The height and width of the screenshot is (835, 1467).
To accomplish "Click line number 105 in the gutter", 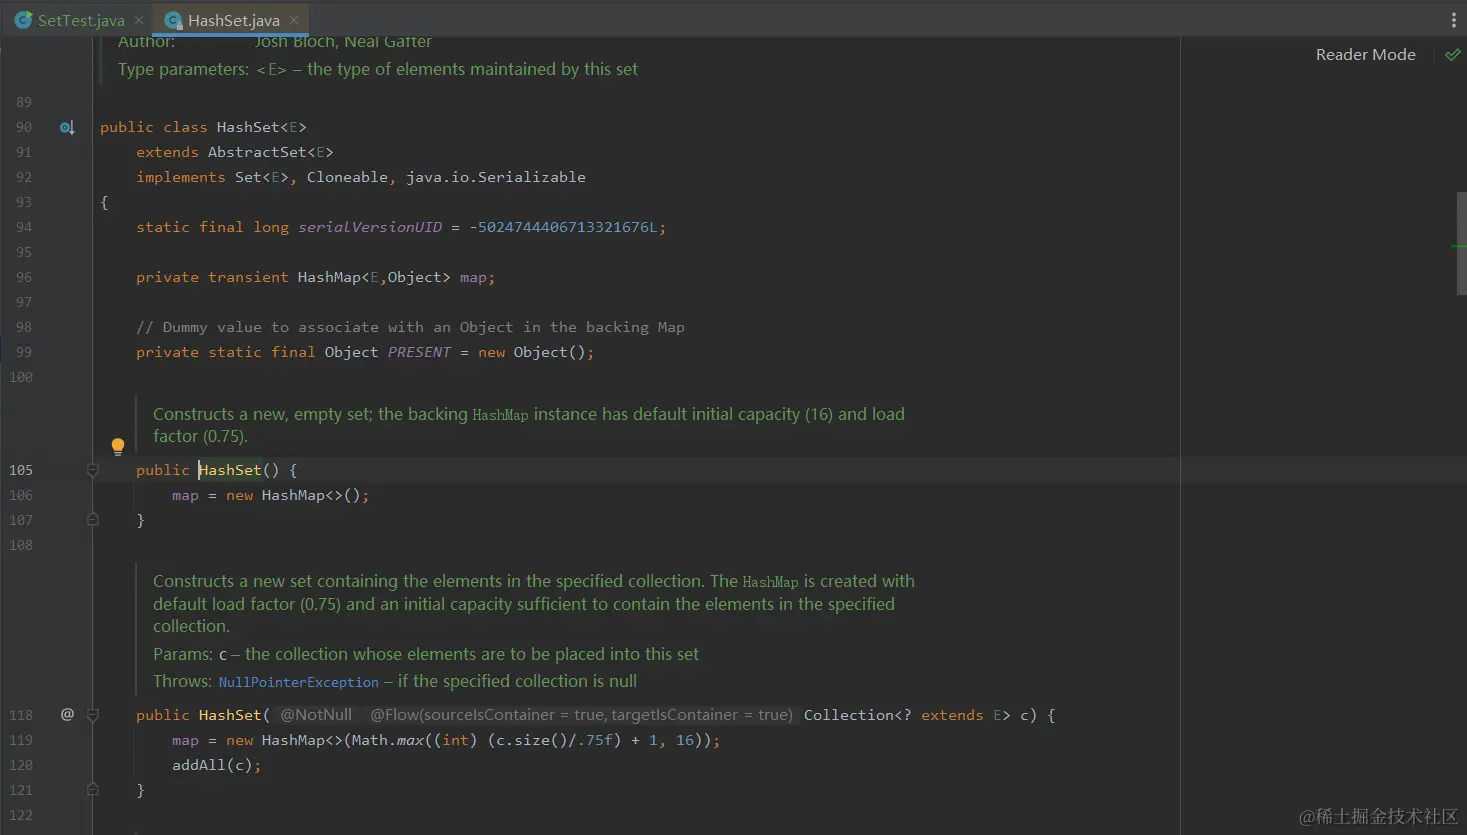I will [21, 470].
